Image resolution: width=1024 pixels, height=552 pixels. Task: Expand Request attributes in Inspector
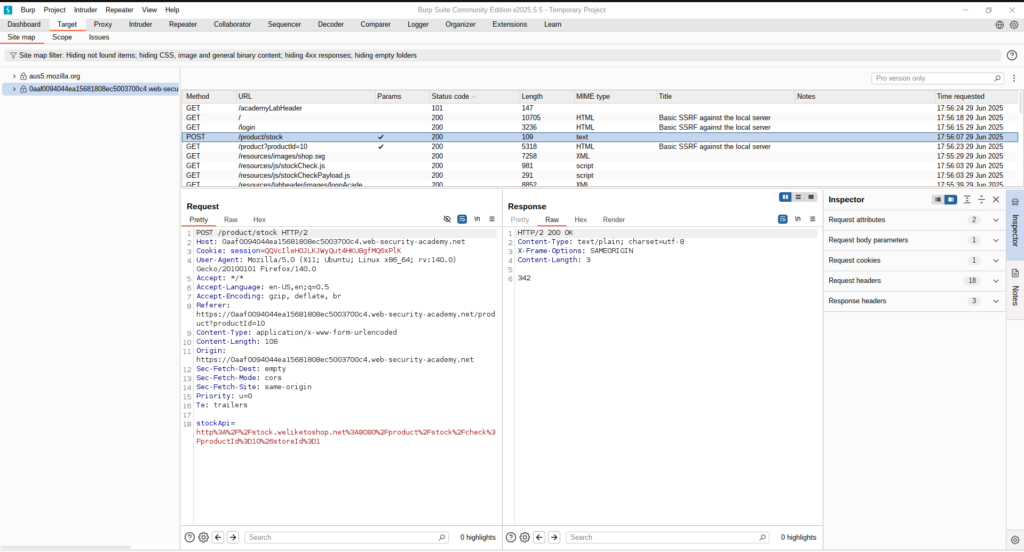[995, 220]
